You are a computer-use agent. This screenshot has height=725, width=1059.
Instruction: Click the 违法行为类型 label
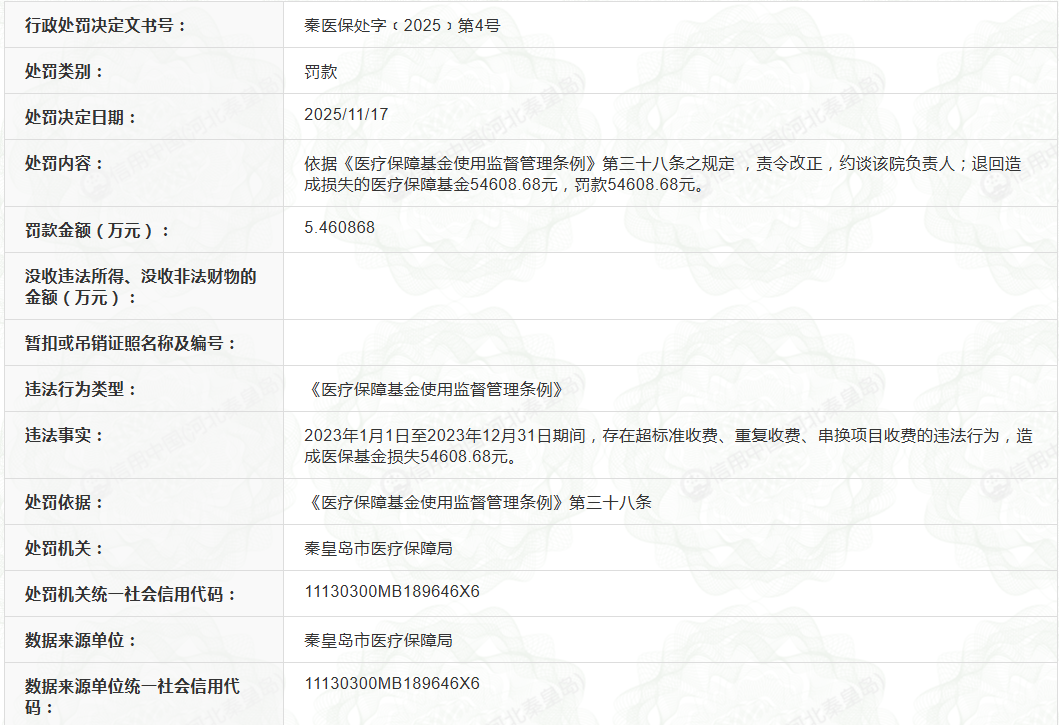[81, 389]
